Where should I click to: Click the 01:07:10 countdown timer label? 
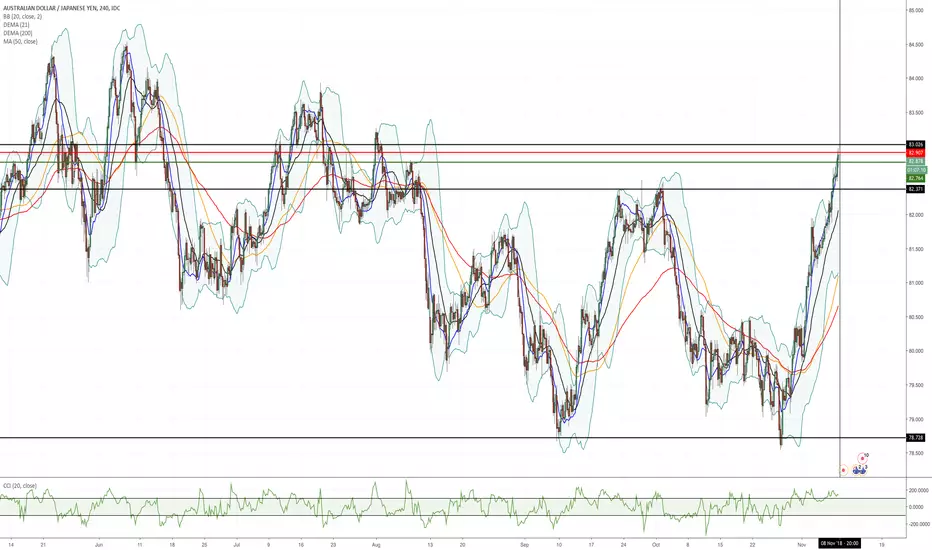916,170
